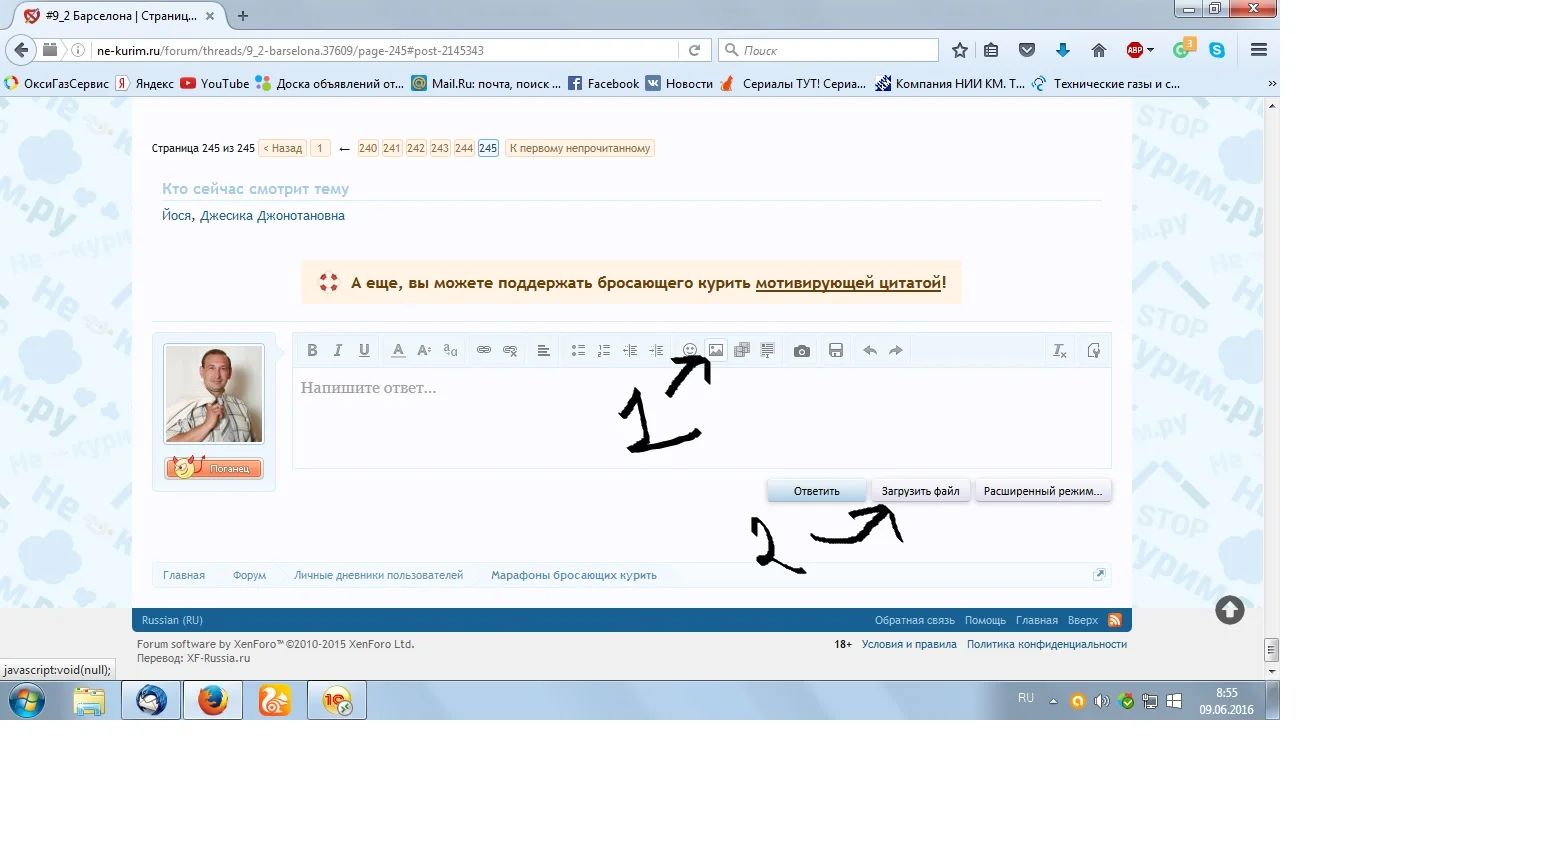Image resolution: width=1548 pixels, height=844 pixels.
Task: Select the insert link icon
Action: tap(484, 350)
